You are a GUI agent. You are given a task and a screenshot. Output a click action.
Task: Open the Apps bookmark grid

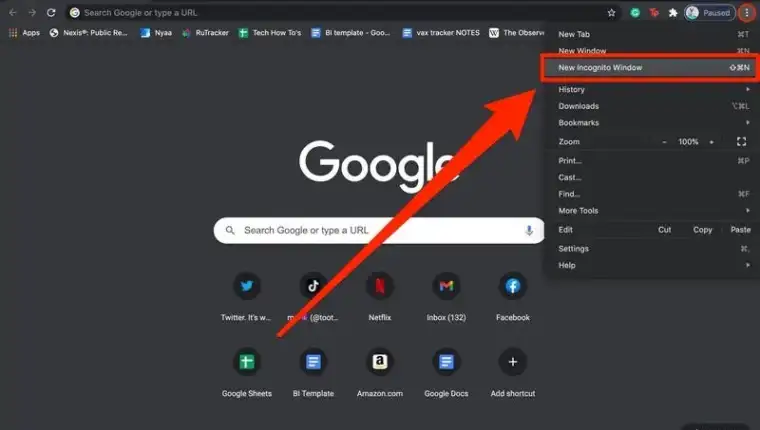point(24,32)
